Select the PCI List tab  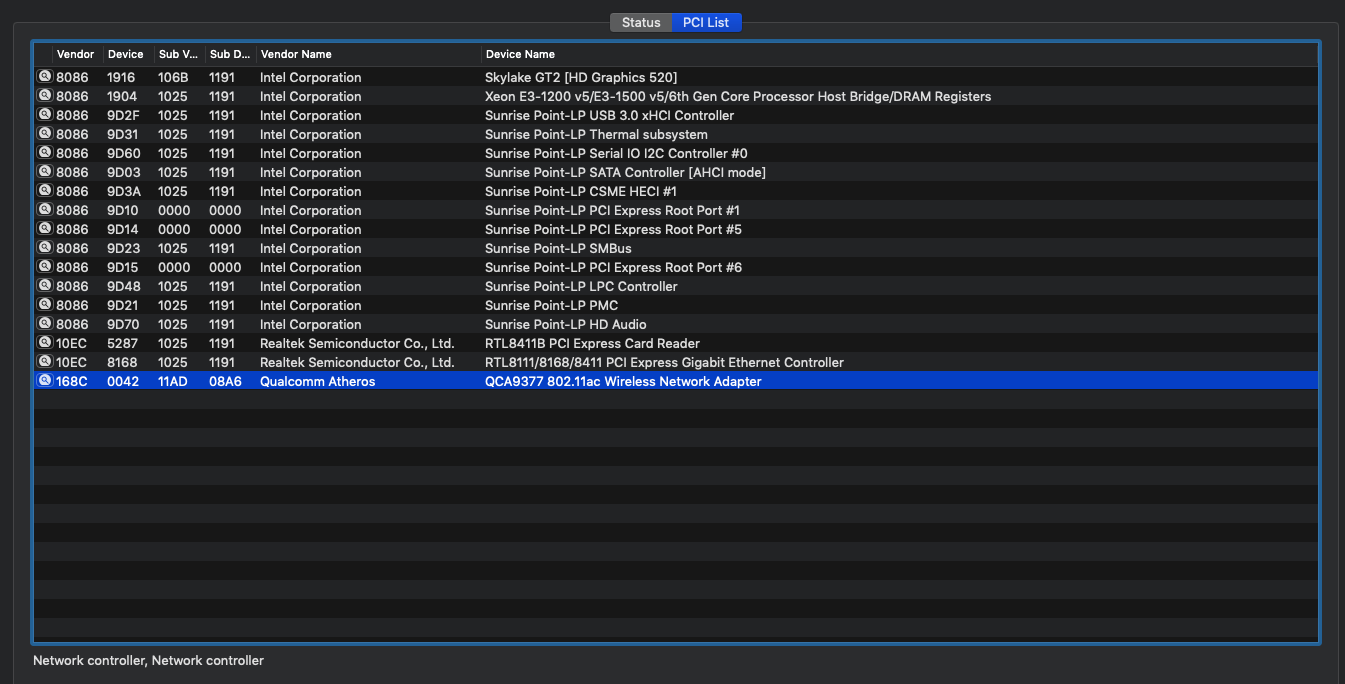tap(706, 22)
